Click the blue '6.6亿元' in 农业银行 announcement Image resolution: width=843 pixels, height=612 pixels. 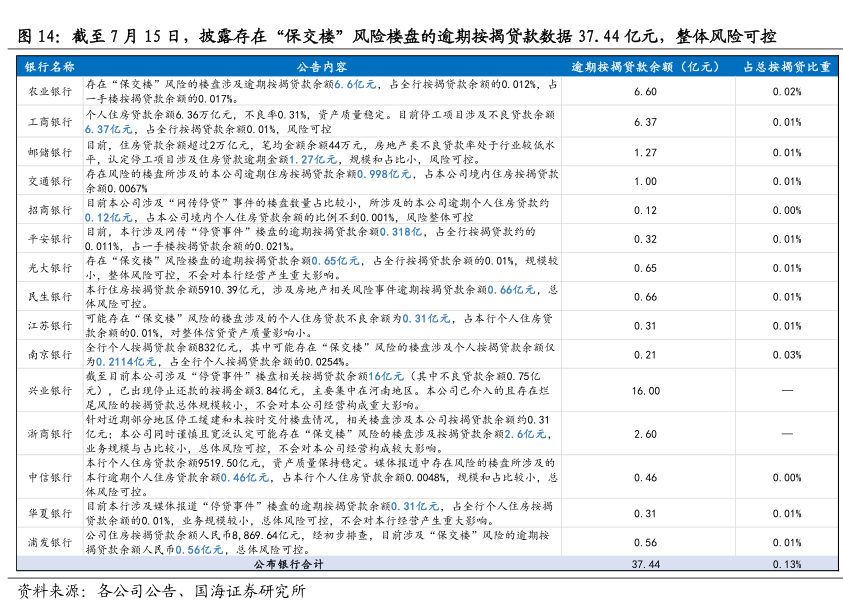(x=355, y=84)
